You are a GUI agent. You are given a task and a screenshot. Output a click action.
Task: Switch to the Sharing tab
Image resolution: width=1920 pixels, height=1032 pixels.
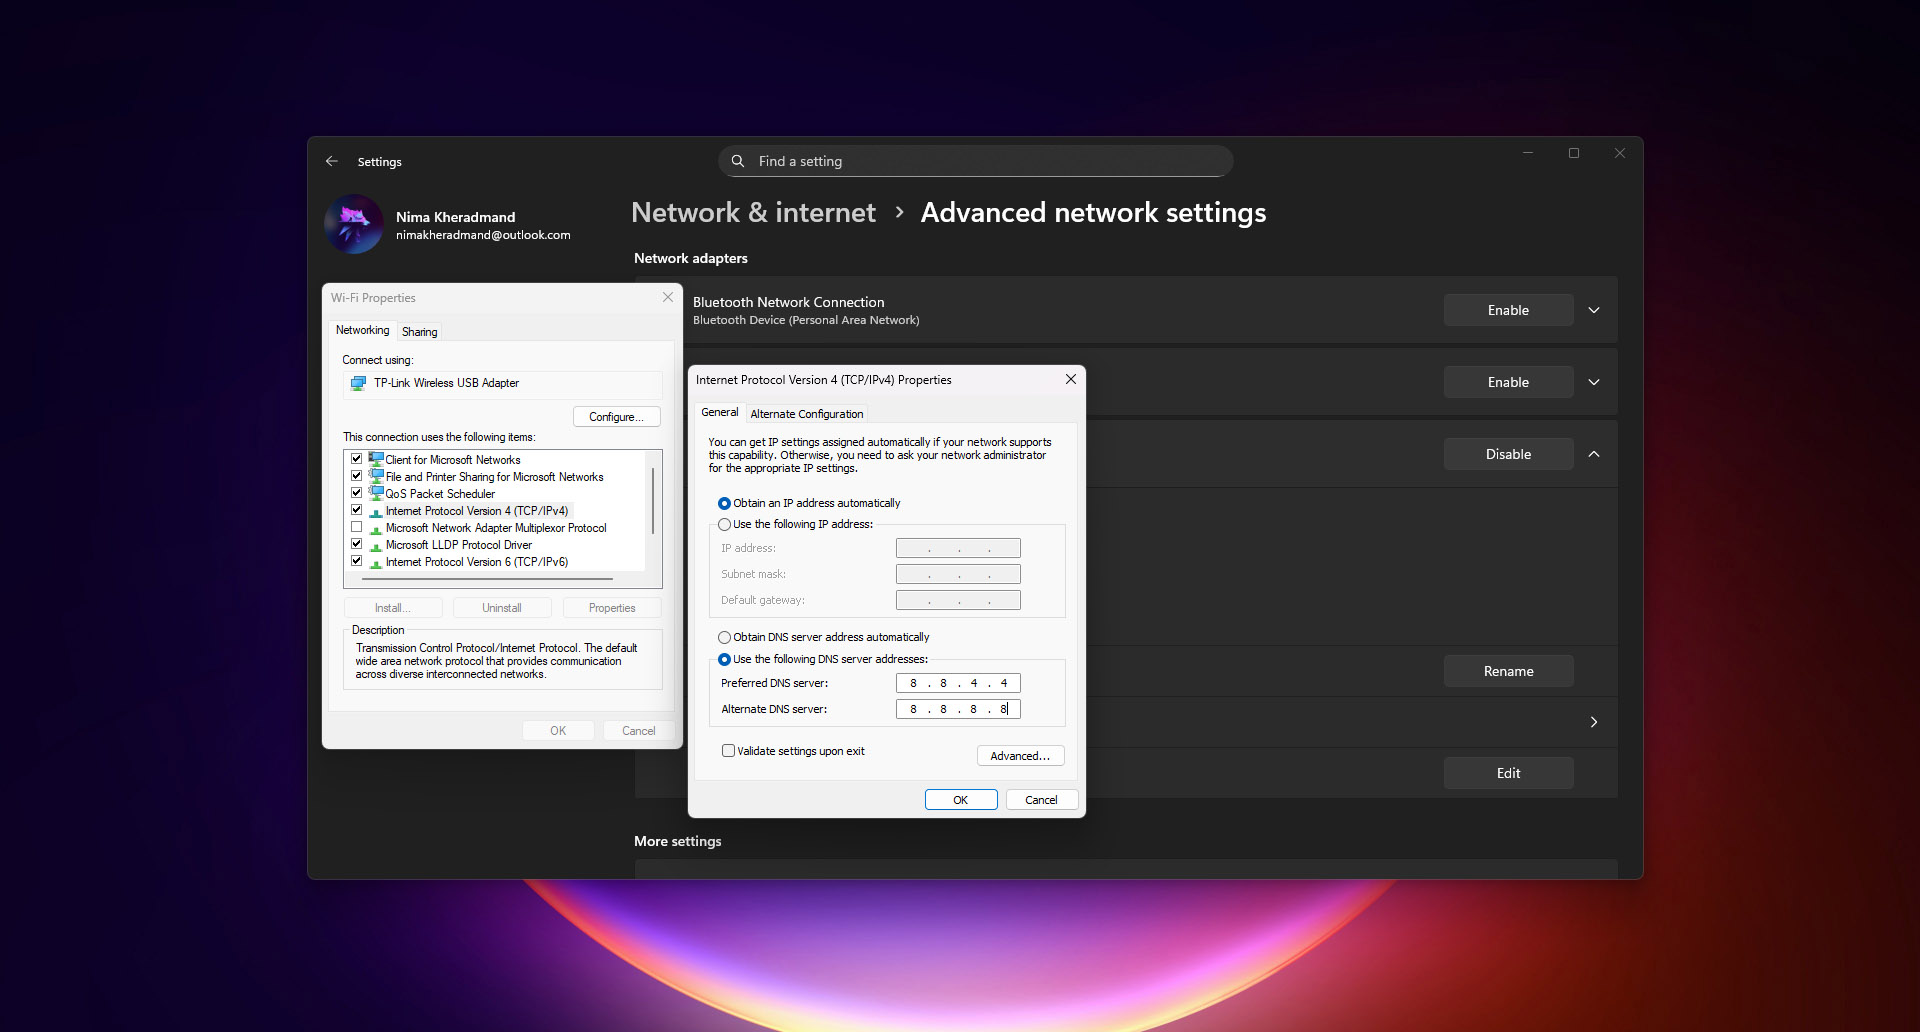[419, 331]
